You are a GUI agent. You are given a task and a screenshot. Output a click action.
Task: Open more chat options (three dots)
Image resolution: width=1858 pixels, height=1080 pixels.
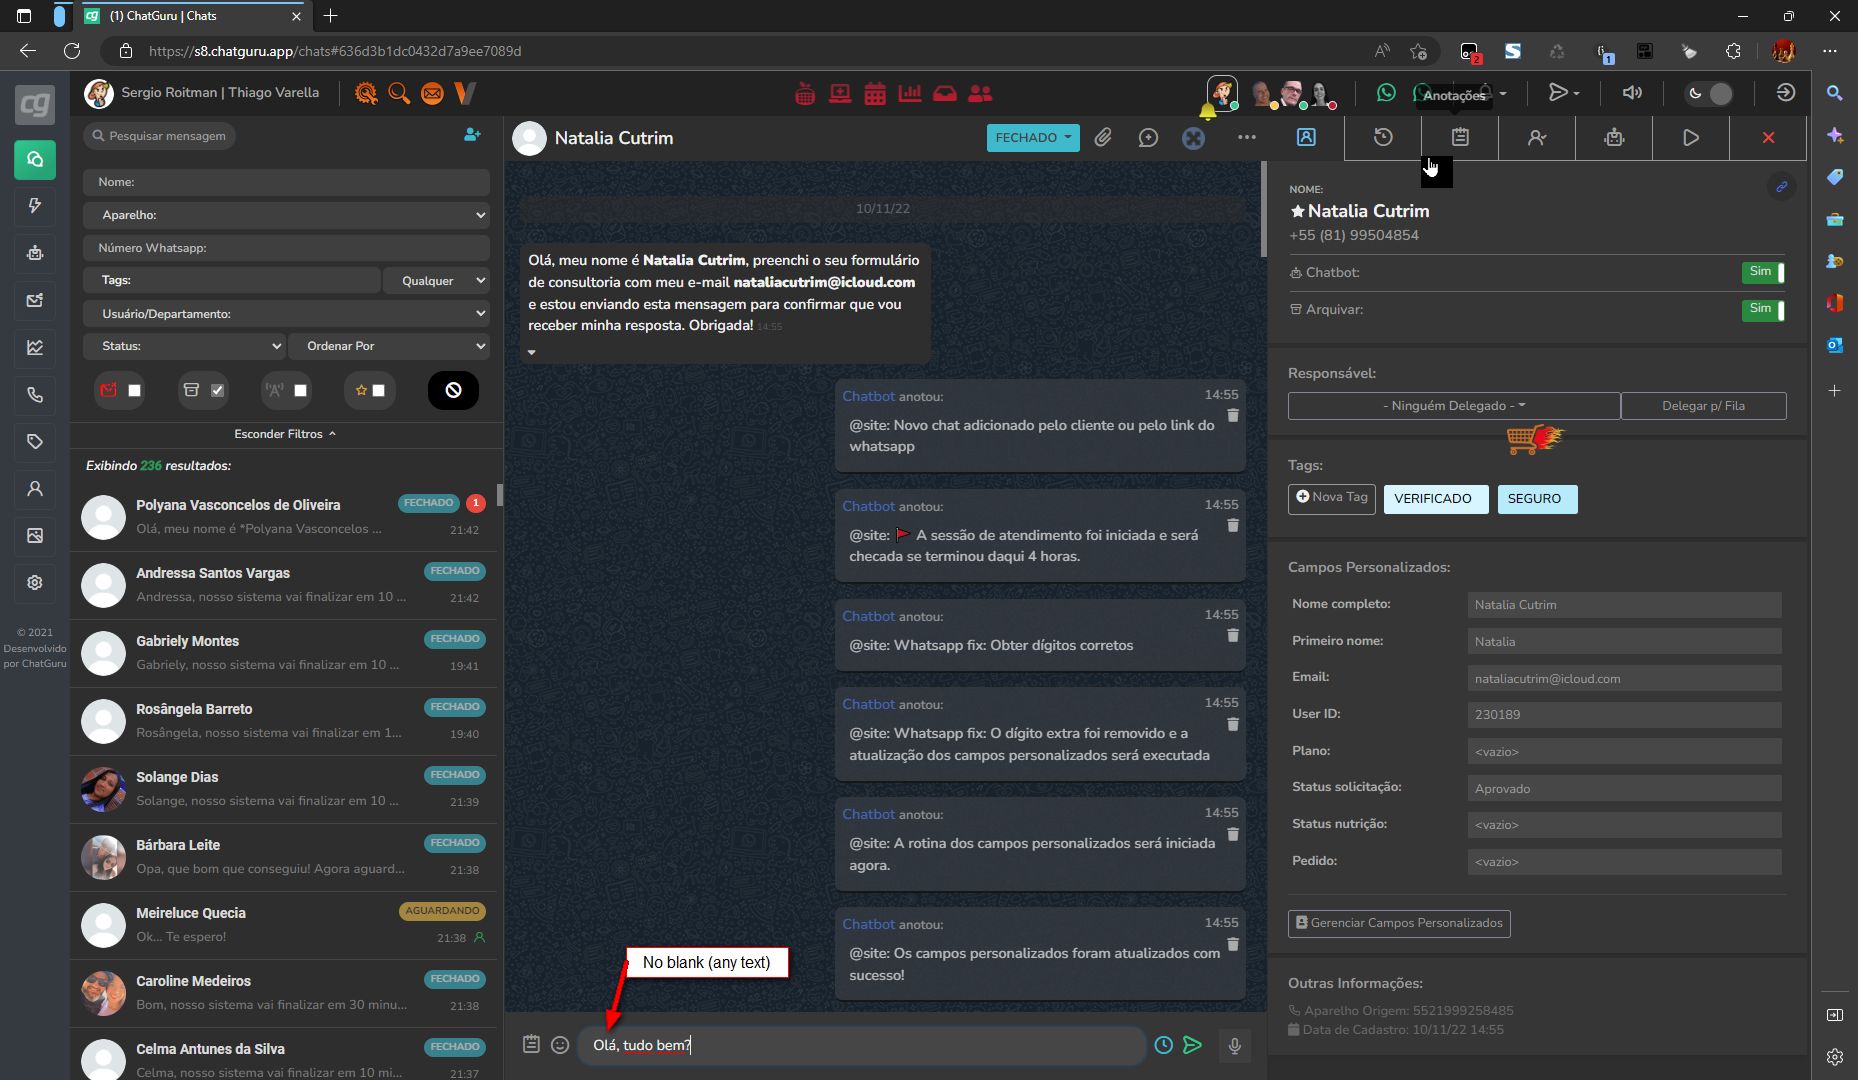(x=1246, y=138)
